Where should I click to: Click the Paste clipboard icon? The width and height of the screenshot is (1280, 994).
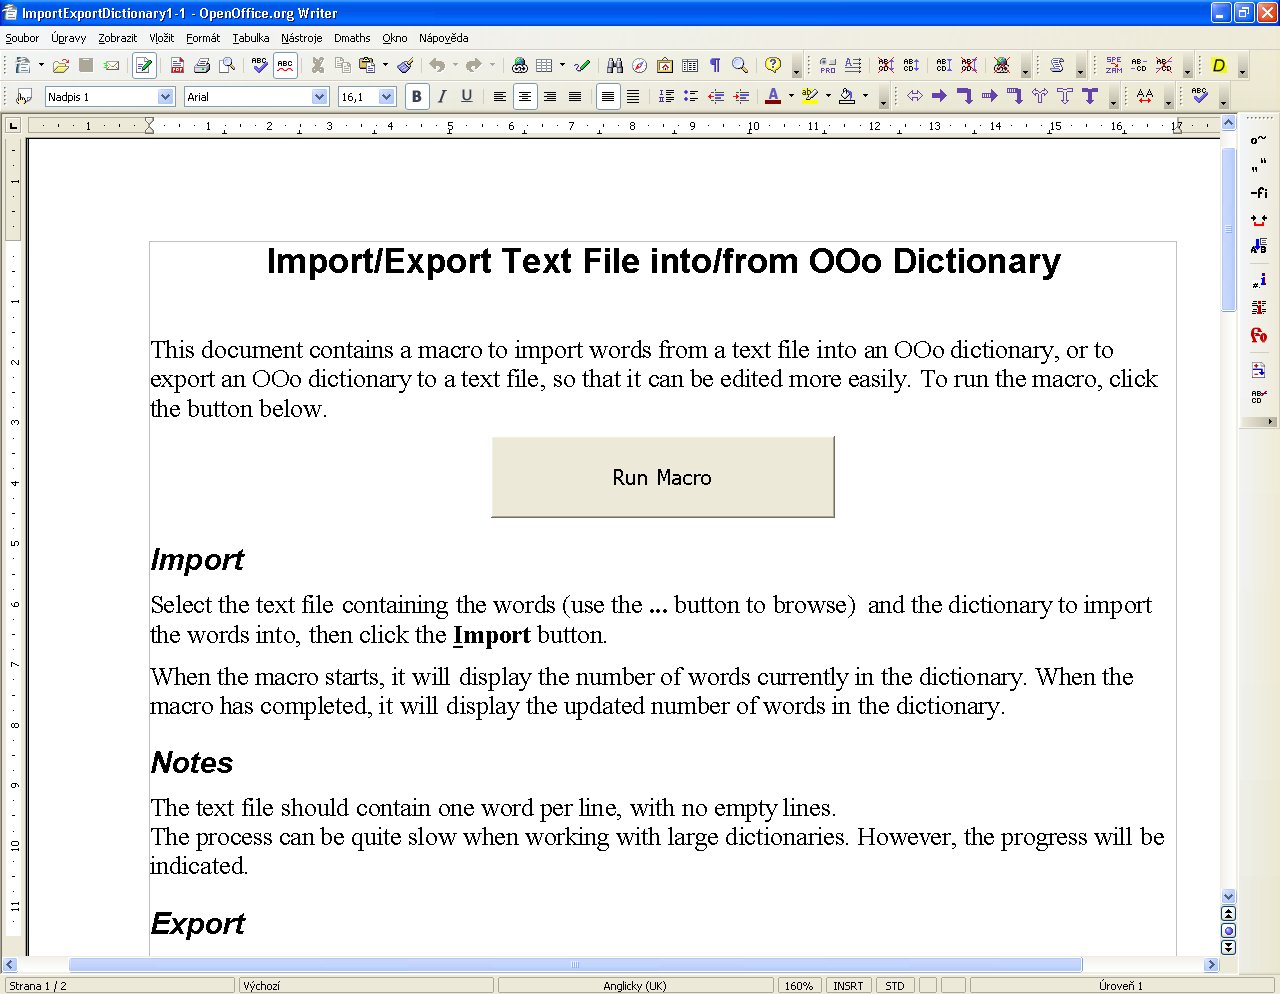click(x=367, y=65)
